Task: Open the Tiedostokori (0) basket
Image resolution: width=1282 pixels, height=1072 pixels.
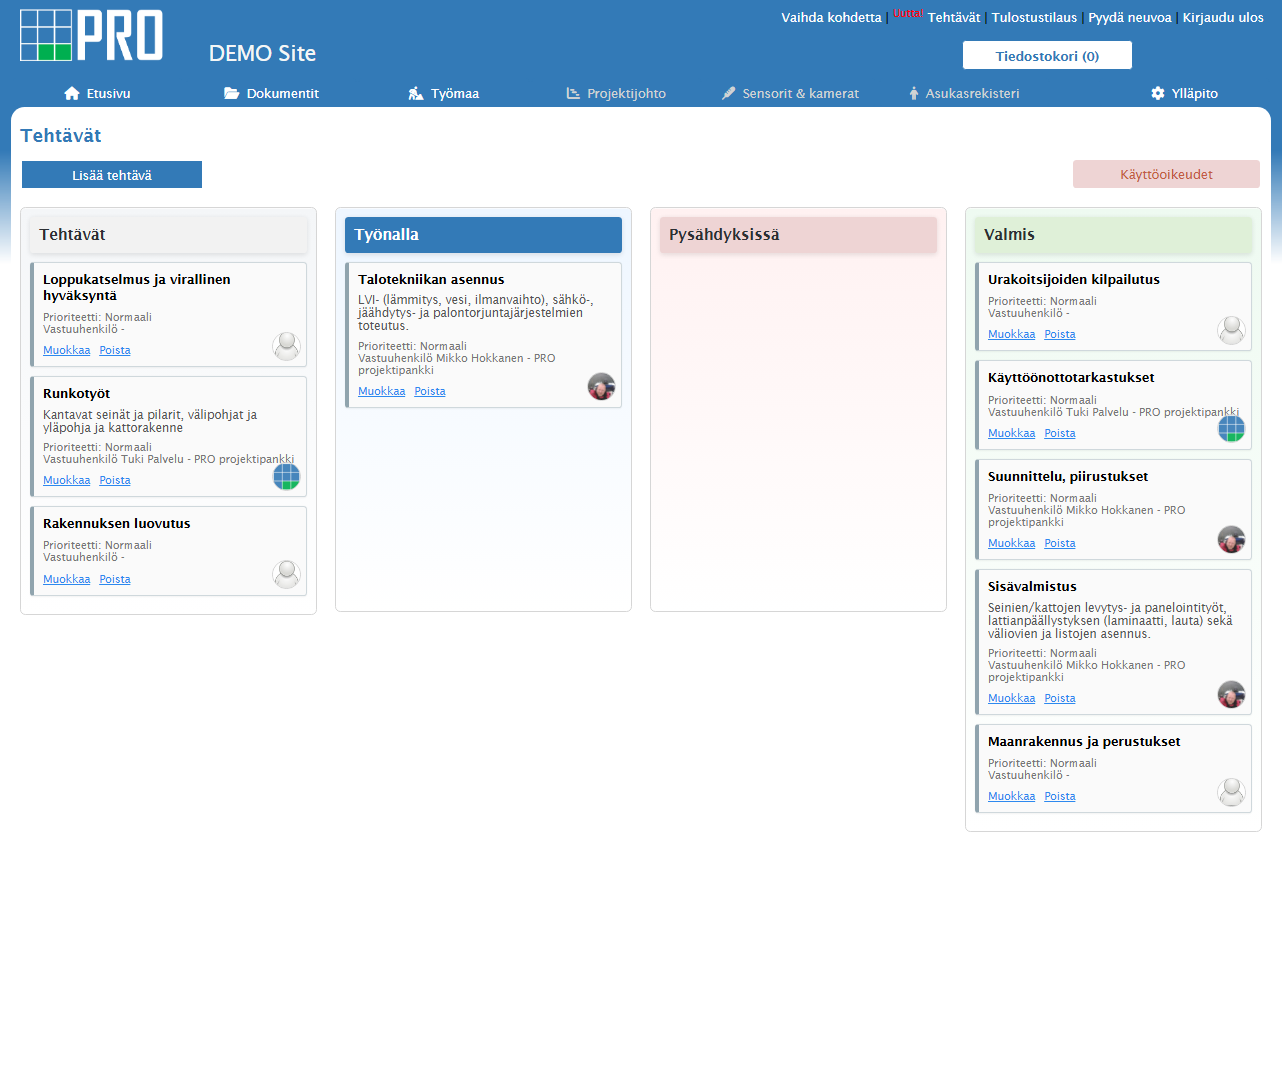Action: 1047,55
